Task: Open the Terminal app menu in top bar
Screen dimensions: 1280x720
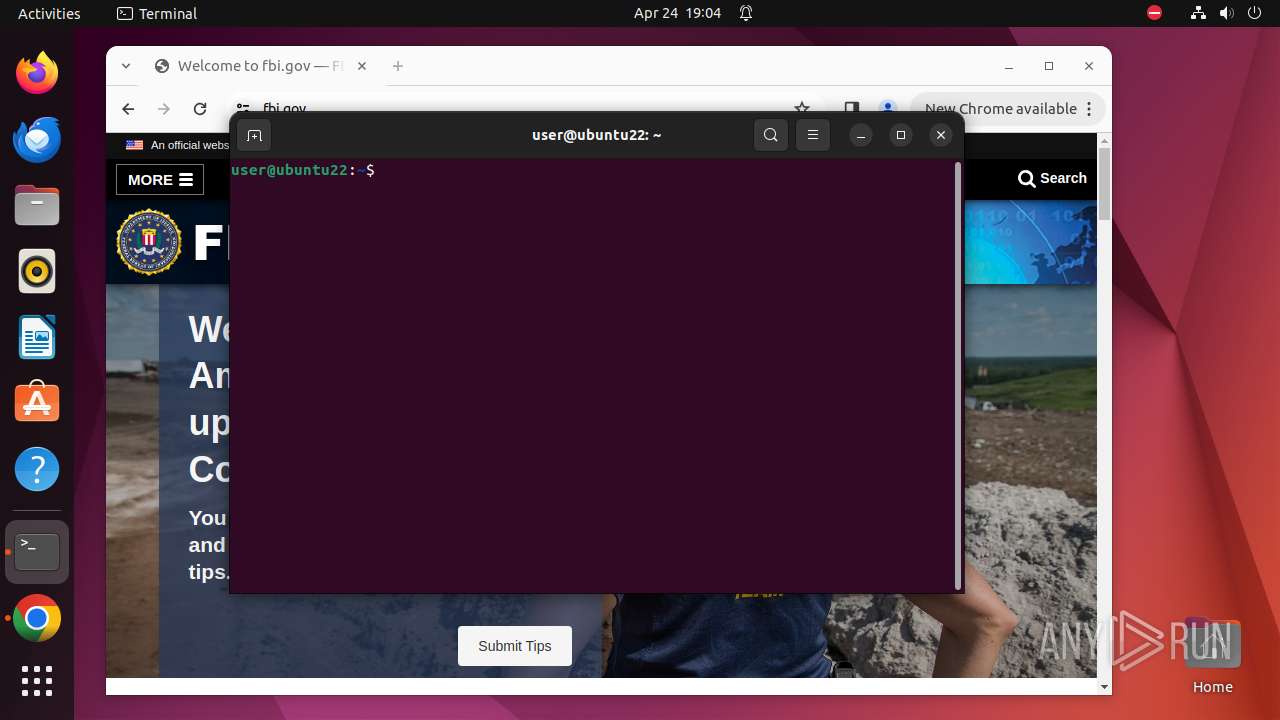Action: (x=157, y=14)
